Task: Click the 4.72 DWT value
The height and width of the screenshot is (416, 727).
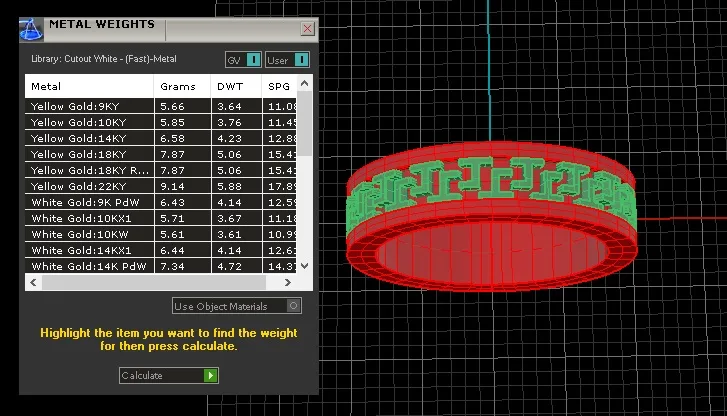Action: click(x=230, y=266)
